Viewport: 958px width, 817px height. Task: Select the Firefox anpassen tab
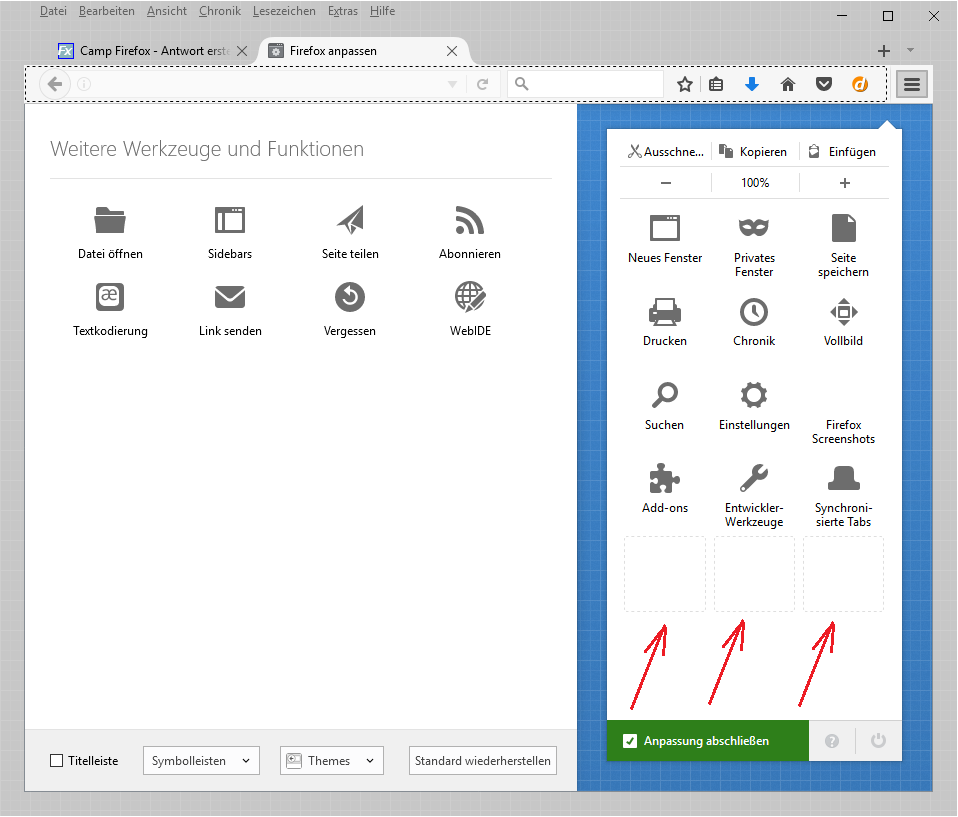coord(364,51)
